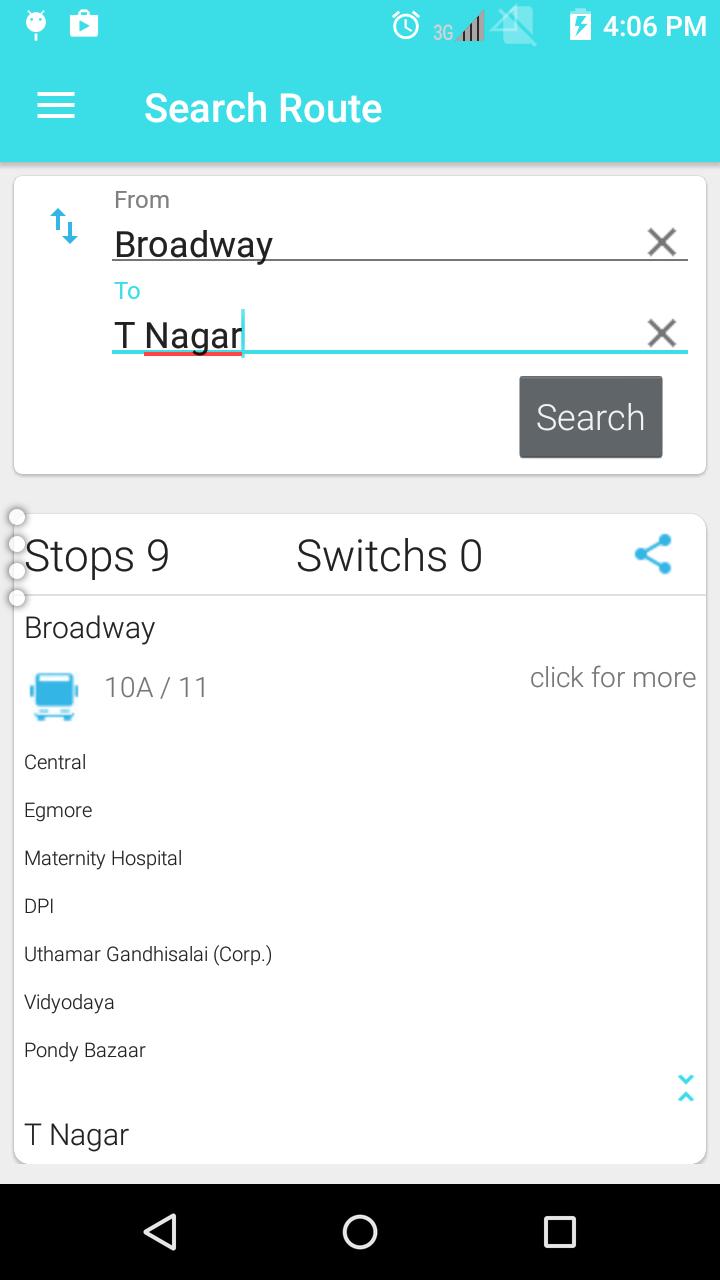Clear the To field T Nagar

click(661, 333)
